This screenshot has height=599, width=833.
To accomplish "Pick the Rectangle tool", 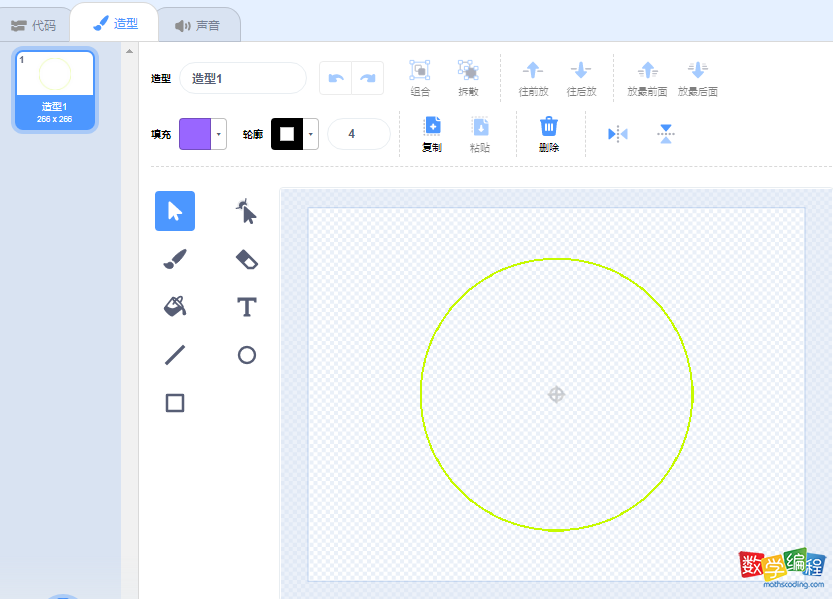I will click(x=175, y=402).
